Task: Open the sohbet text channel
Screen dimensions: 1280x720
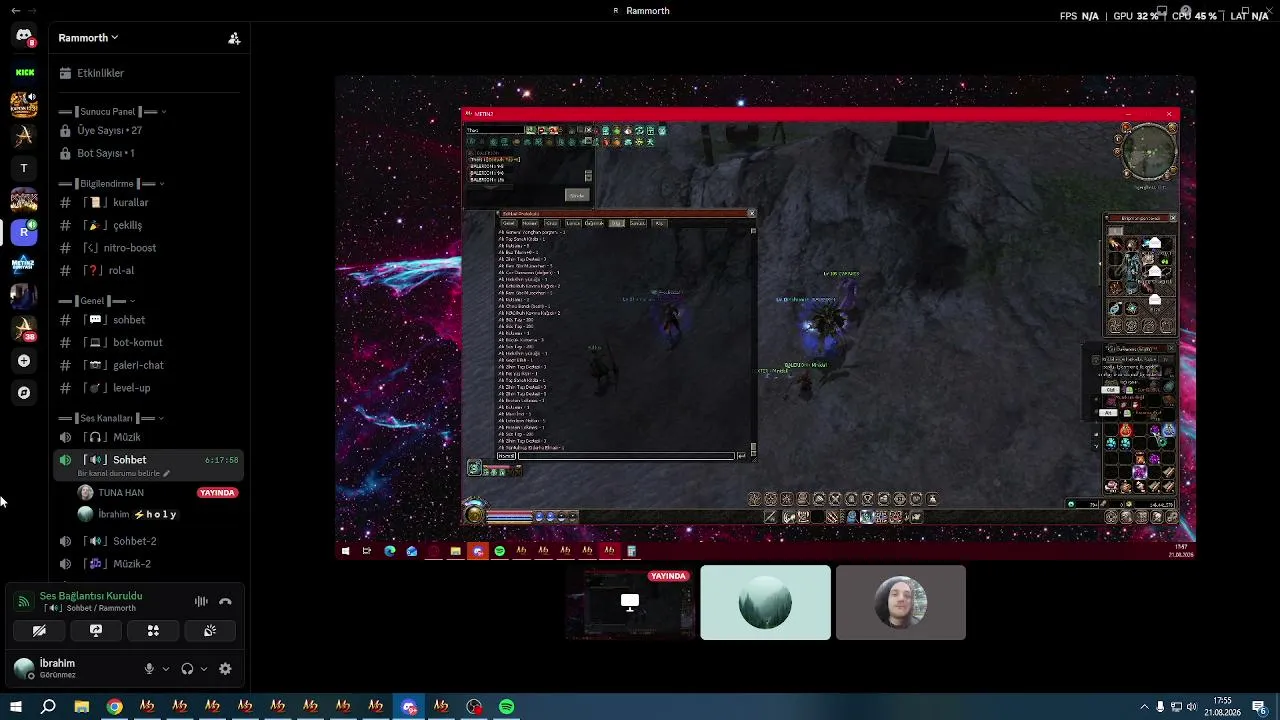Action: pyautogui.click(x=148, y=320)
